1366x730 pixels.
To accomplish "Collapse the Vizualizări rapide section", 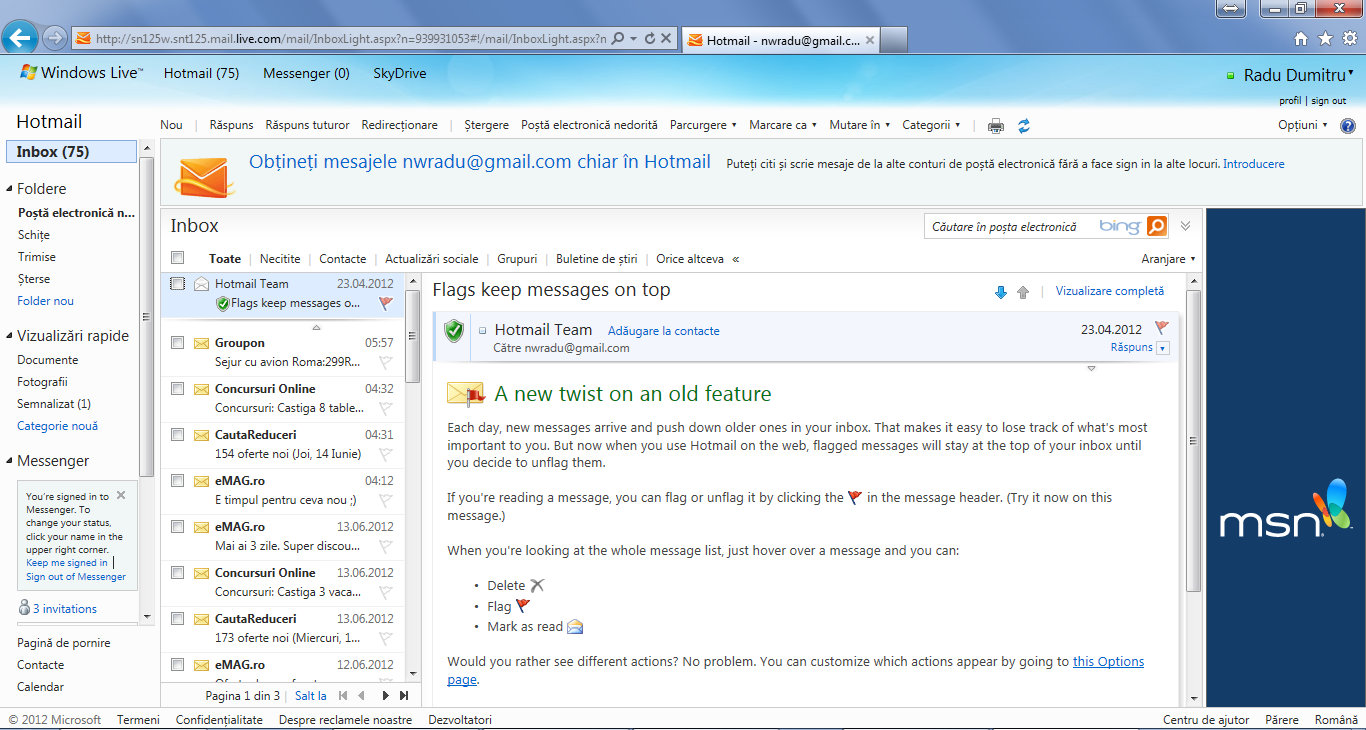I will click(x=9, y=336).
